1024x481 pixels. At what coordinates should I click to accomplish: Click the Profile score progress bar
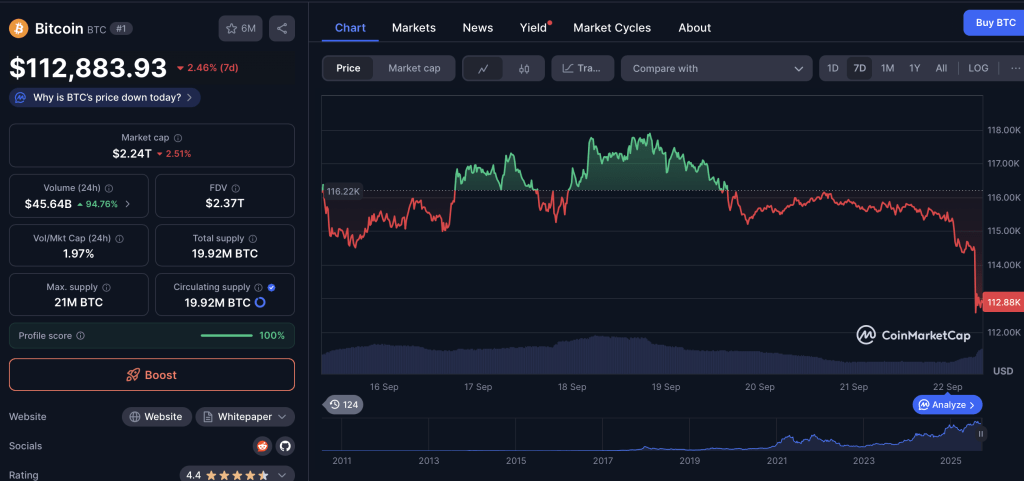(227, 335)
